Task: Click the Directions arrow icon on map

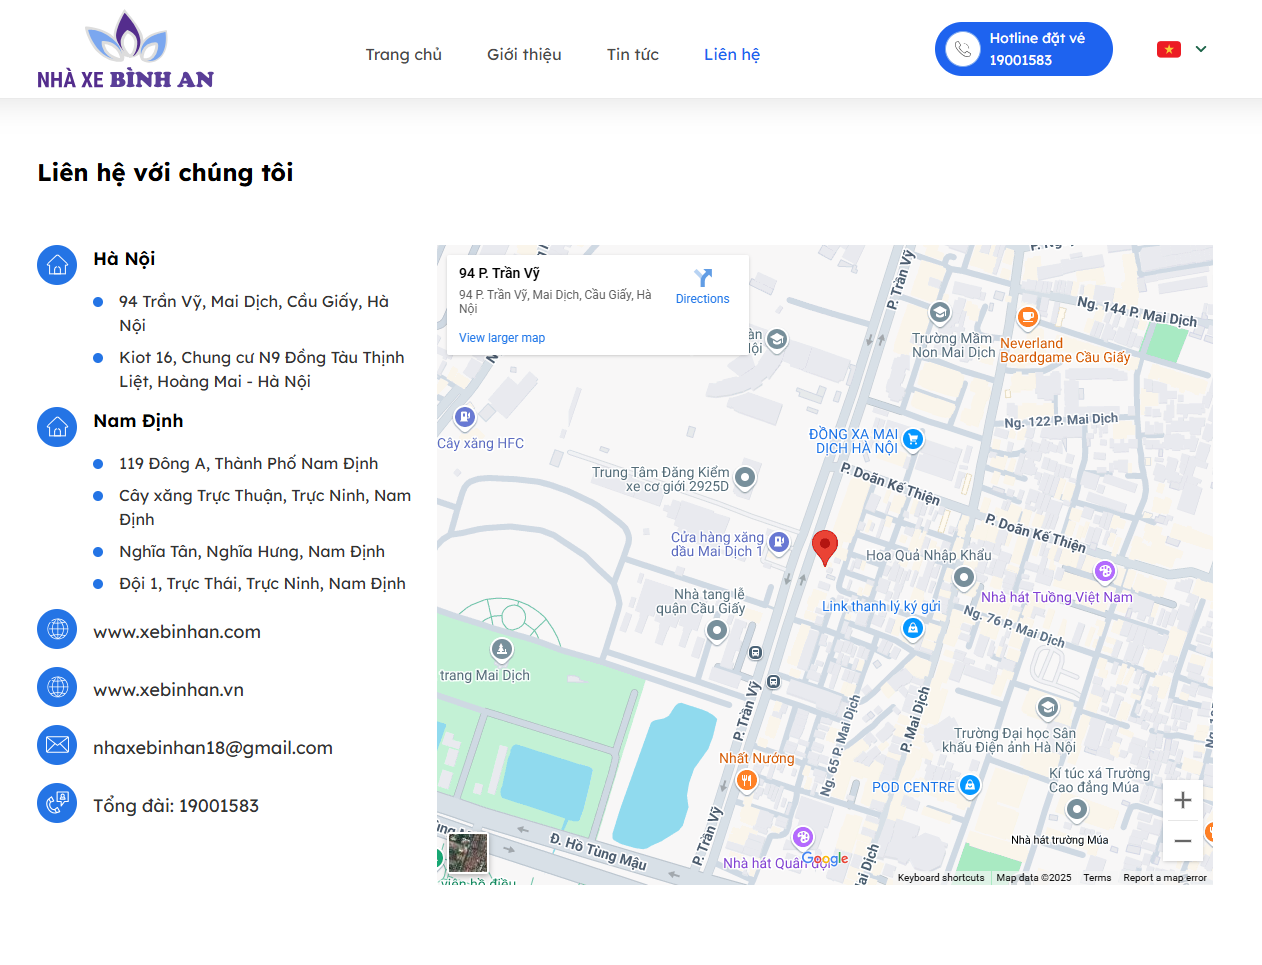Action: point(702,279)
